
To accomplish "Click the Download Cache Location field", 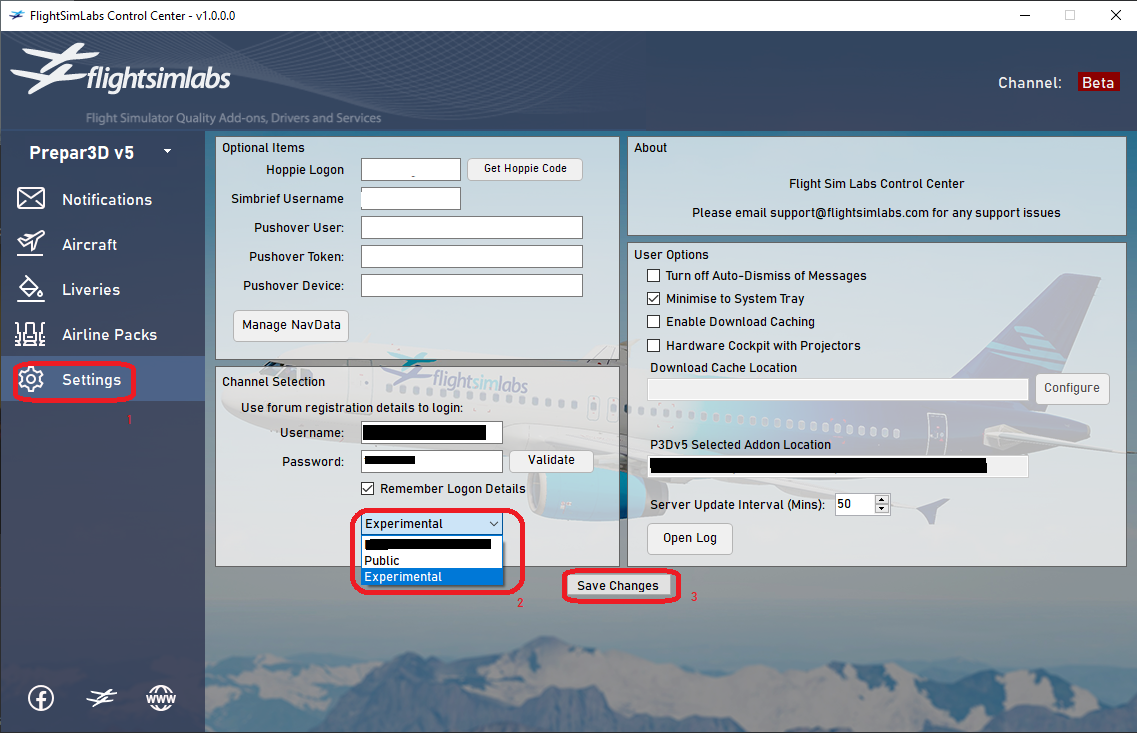I will (x=838, y=389).
